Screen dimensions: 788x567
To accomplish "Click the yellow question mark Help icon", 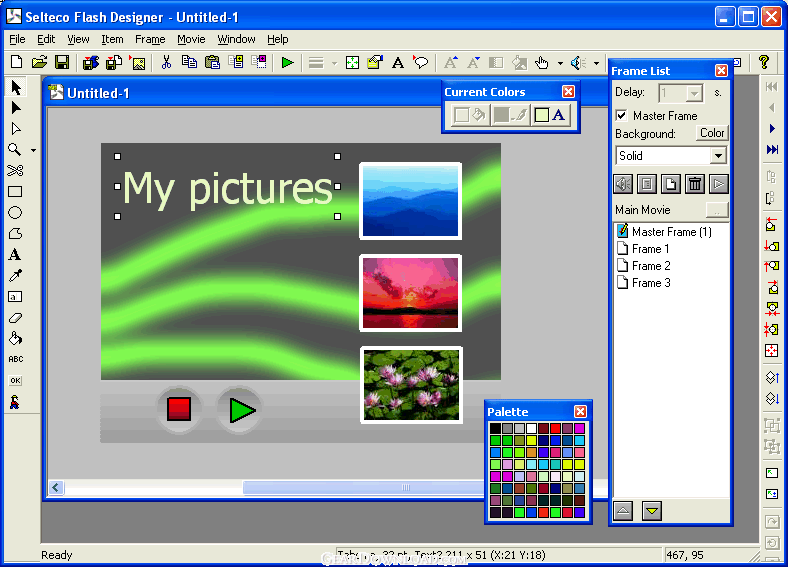I will (764, 62).
